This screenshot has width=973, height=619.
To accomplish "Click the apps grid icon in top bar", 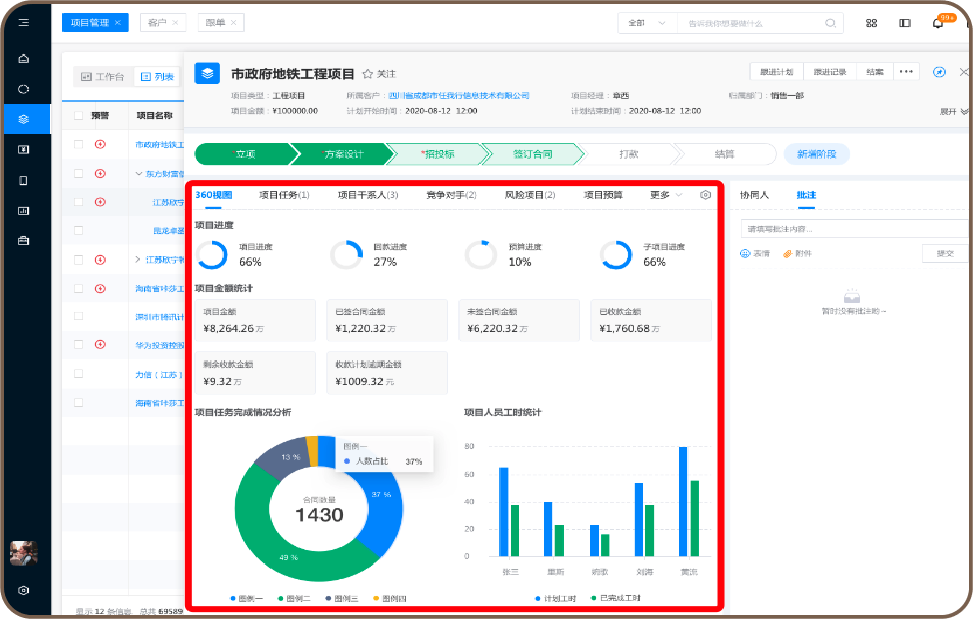I will tap(872, 21).
